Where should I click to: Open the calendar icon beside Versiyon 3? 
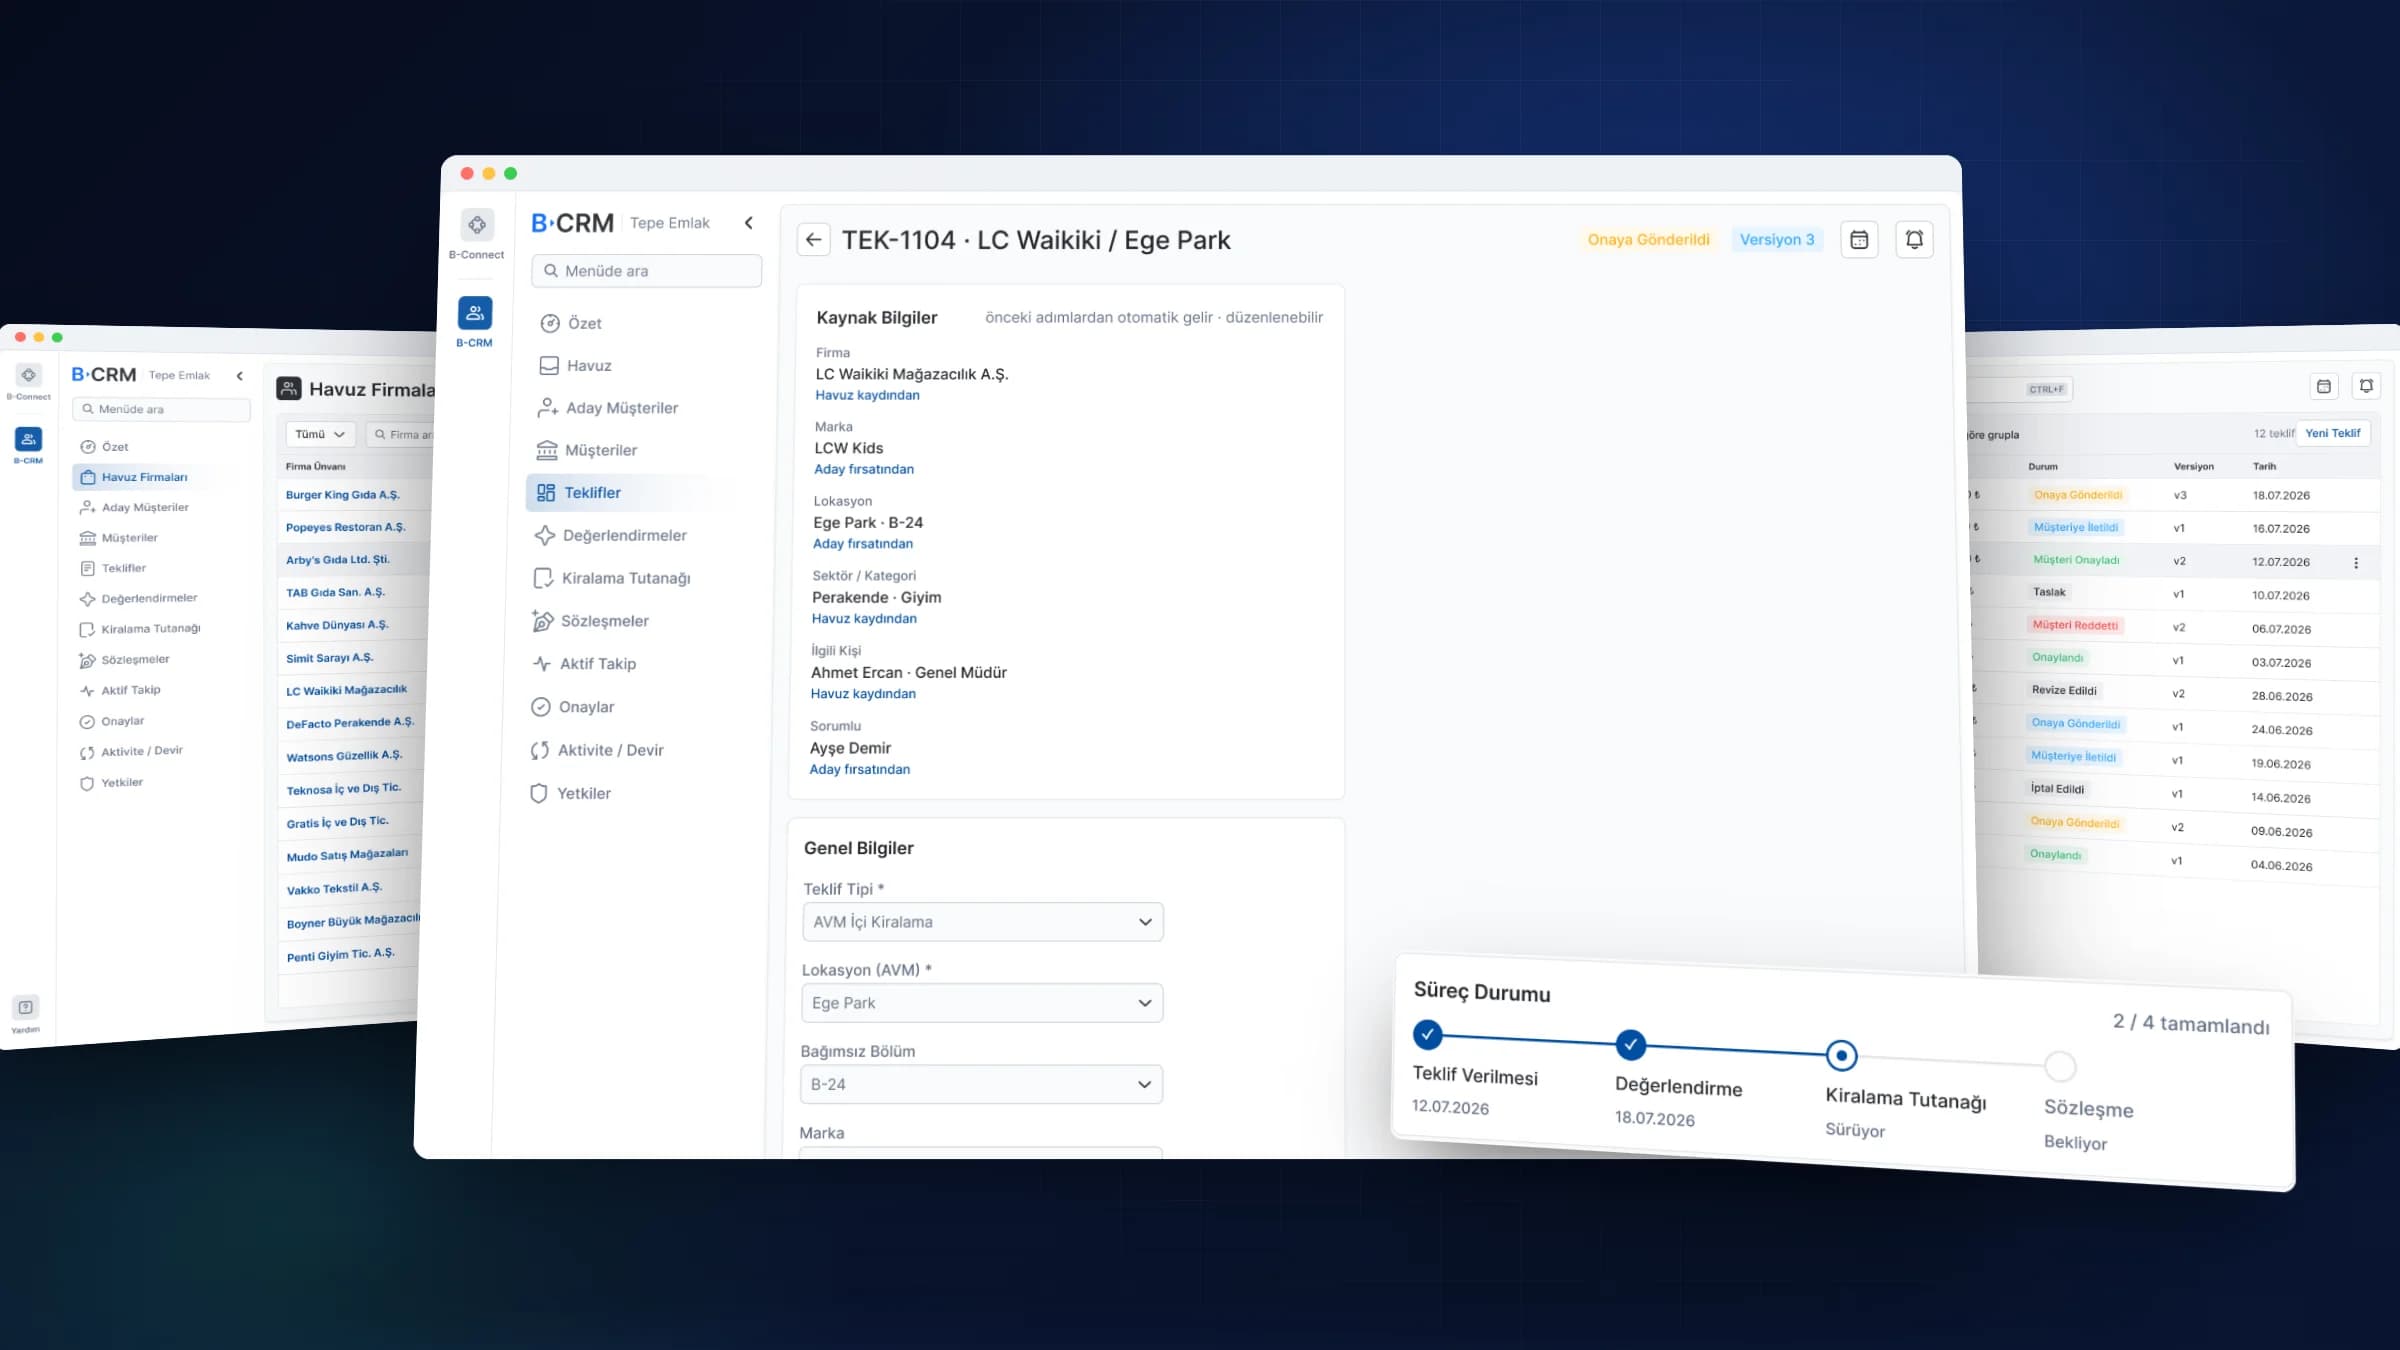1859,240
